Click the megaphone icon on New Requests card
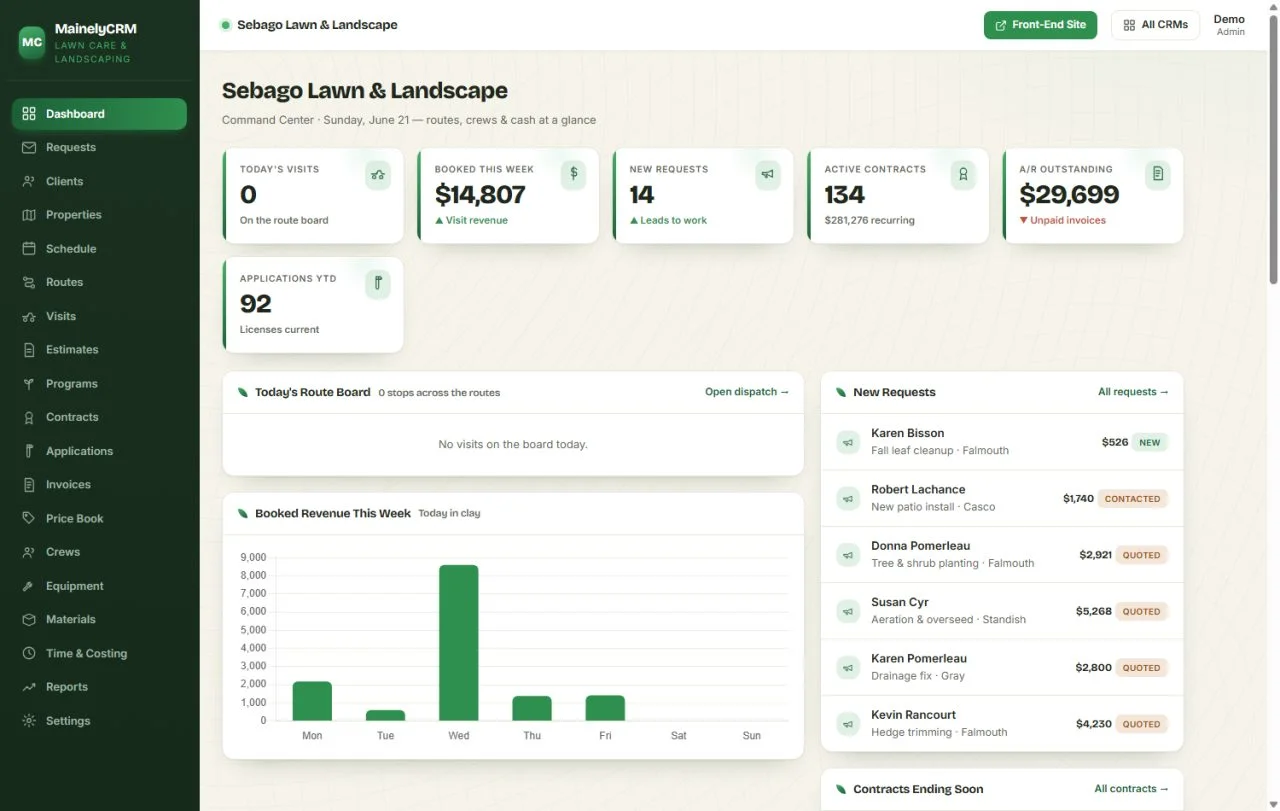The width and height of the screenshot is (1280, 811). (768, 174)
